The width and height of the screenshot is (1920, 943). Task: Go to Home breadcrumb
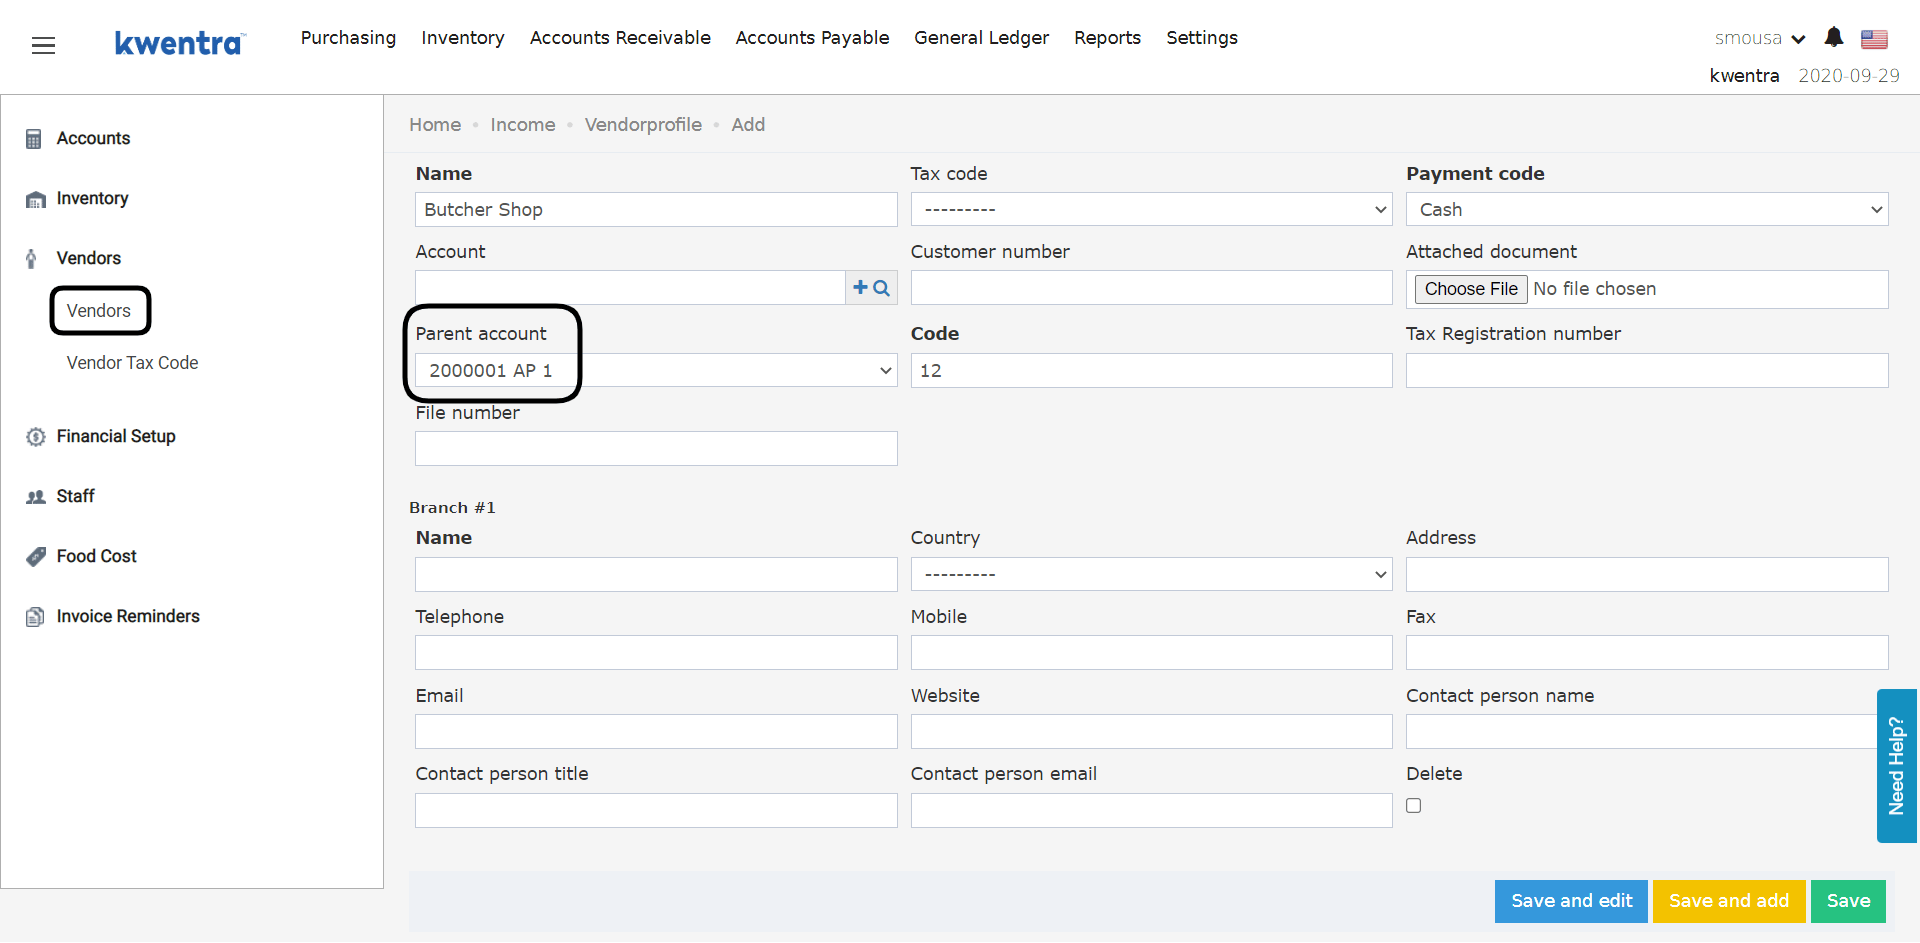click(435, 125)
